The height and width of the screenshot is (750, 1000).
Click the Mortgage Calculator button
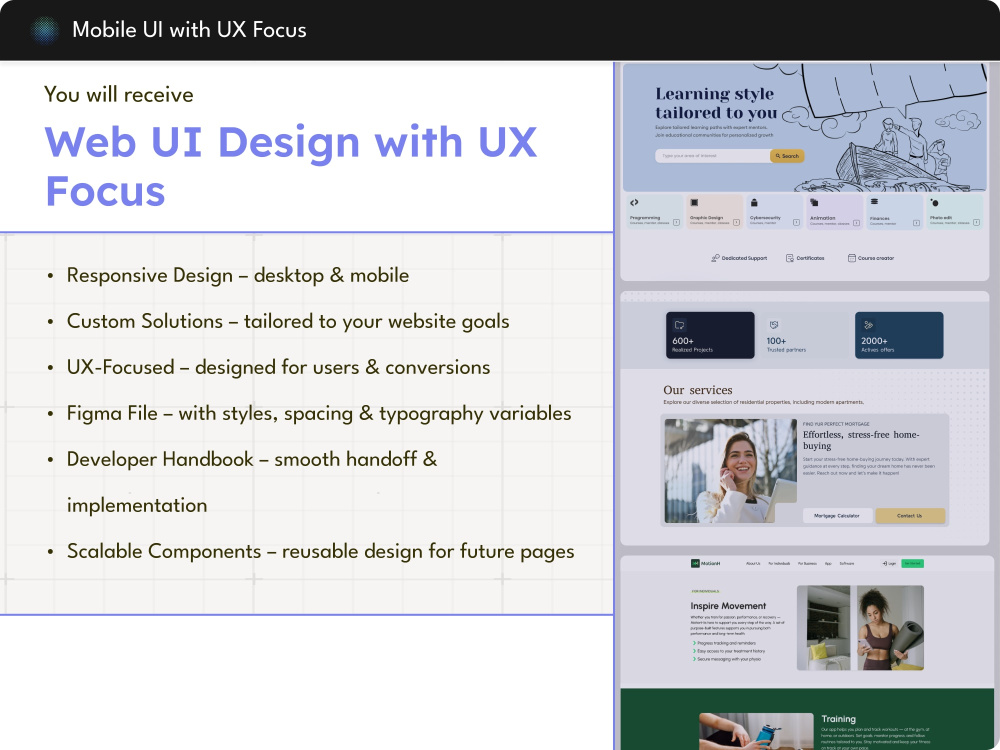pos(837,515)
